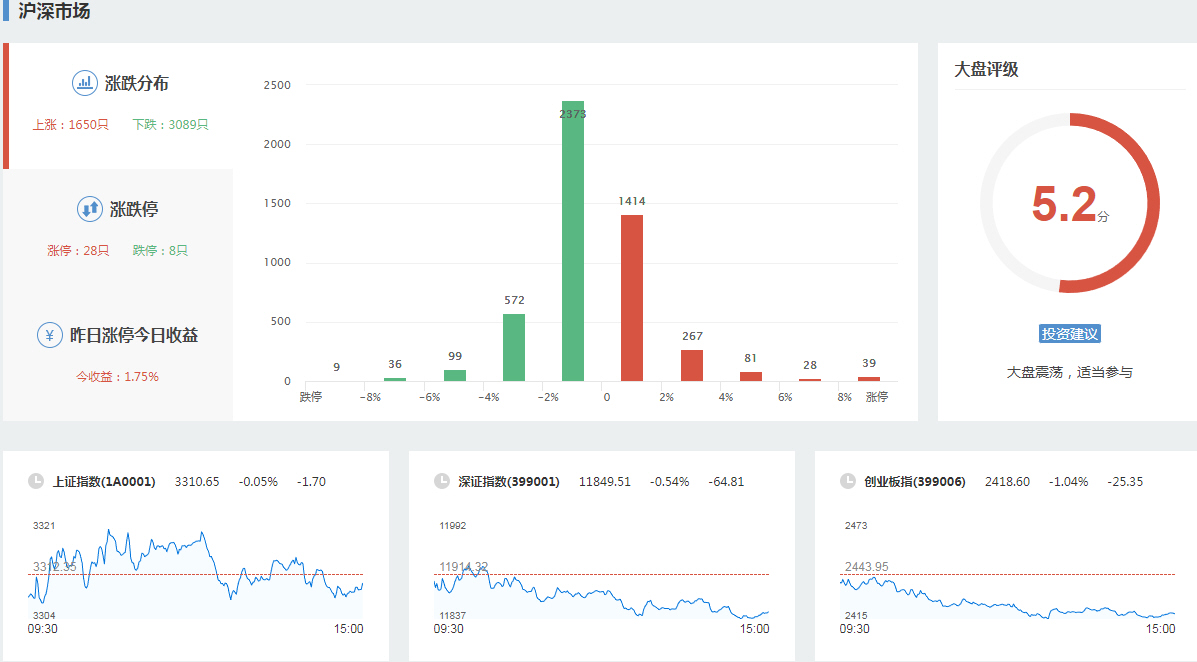Open the 创业板指(399006) link
Image resolution: width=1197 pixels, height=662 pixels.
[x=915, y=482]
